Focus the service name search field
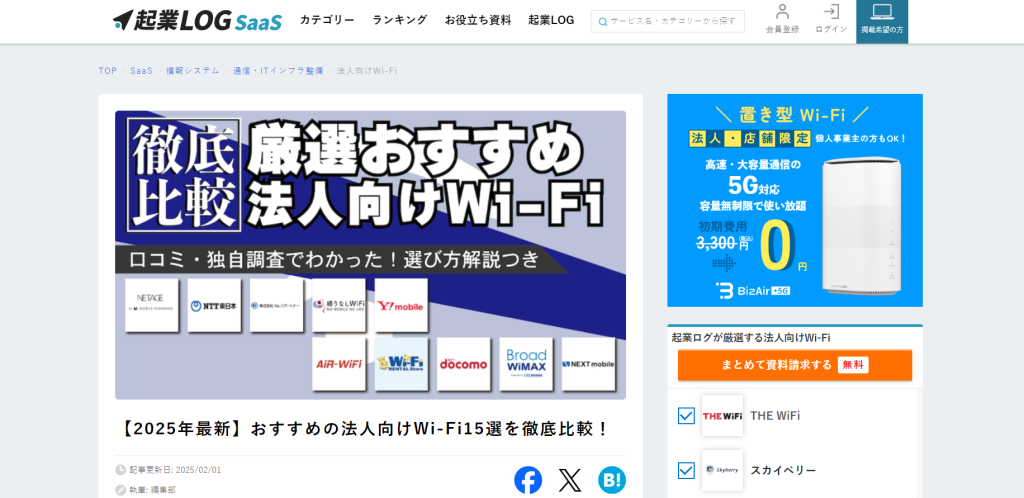Screen dimensions: 1024x498 (667, 21)
